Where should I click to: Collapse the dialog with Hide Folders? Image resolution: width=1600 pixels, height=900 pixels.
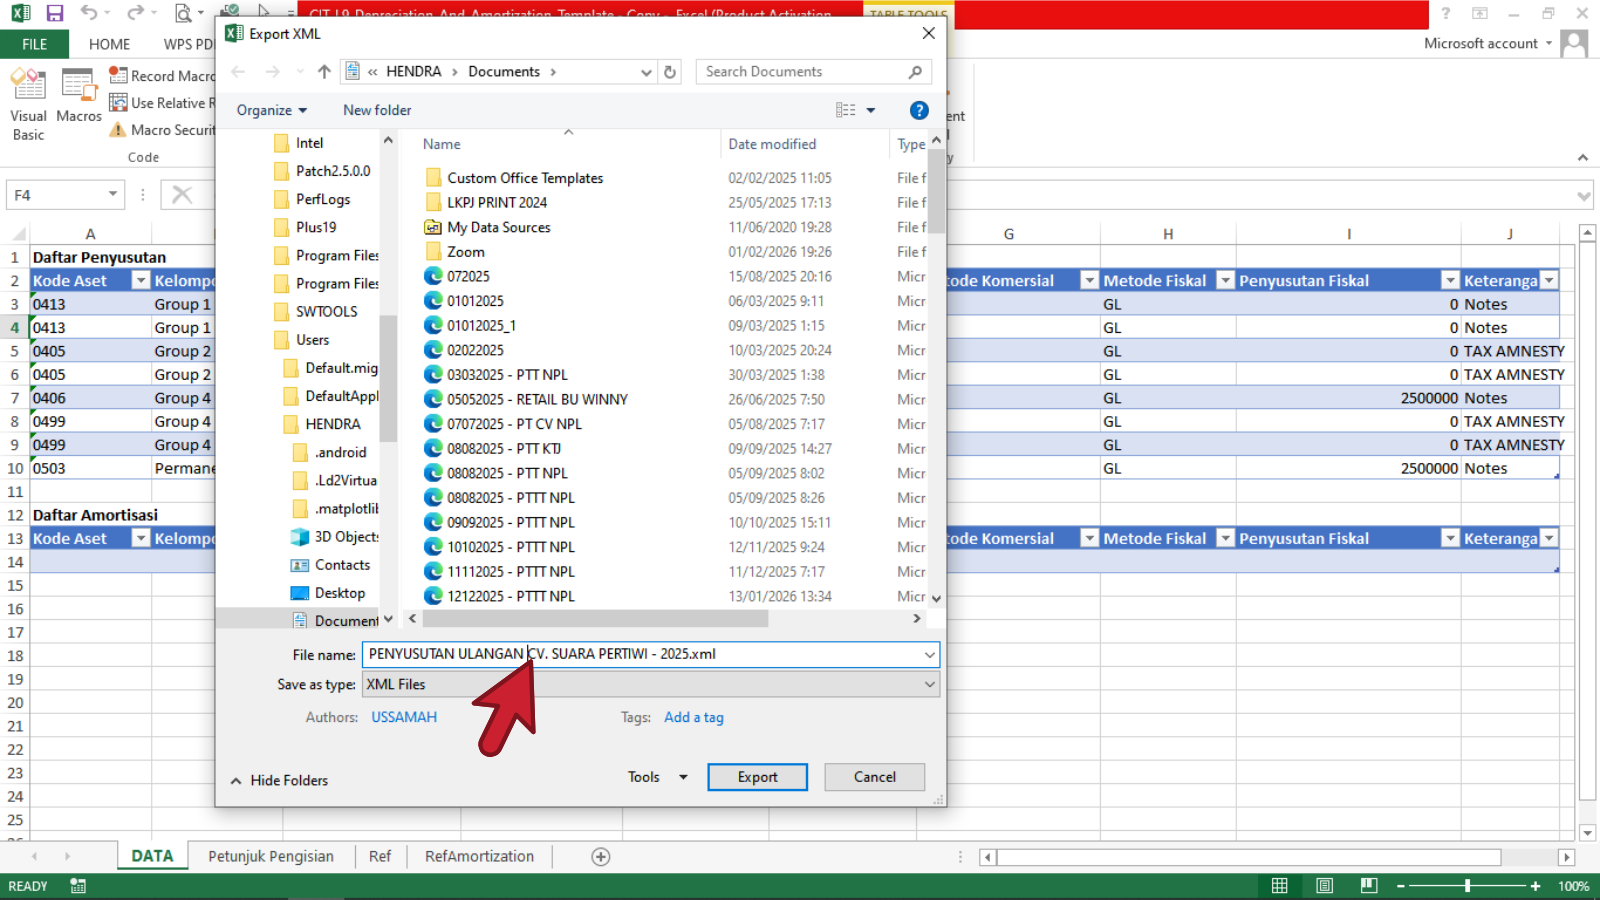tap(279, 780)
